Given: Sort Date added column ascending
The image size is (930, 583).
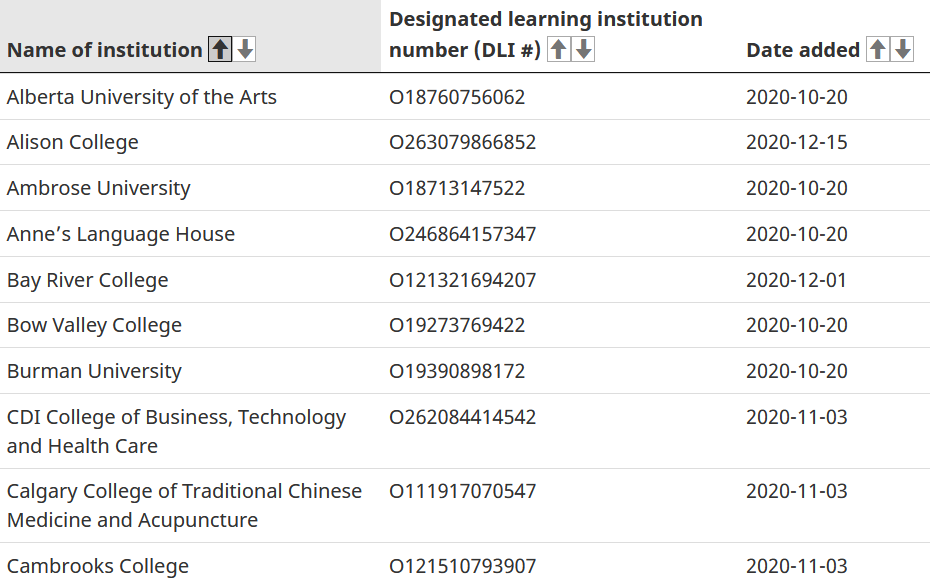Looking at the screenshot, I should pos(877,49).
